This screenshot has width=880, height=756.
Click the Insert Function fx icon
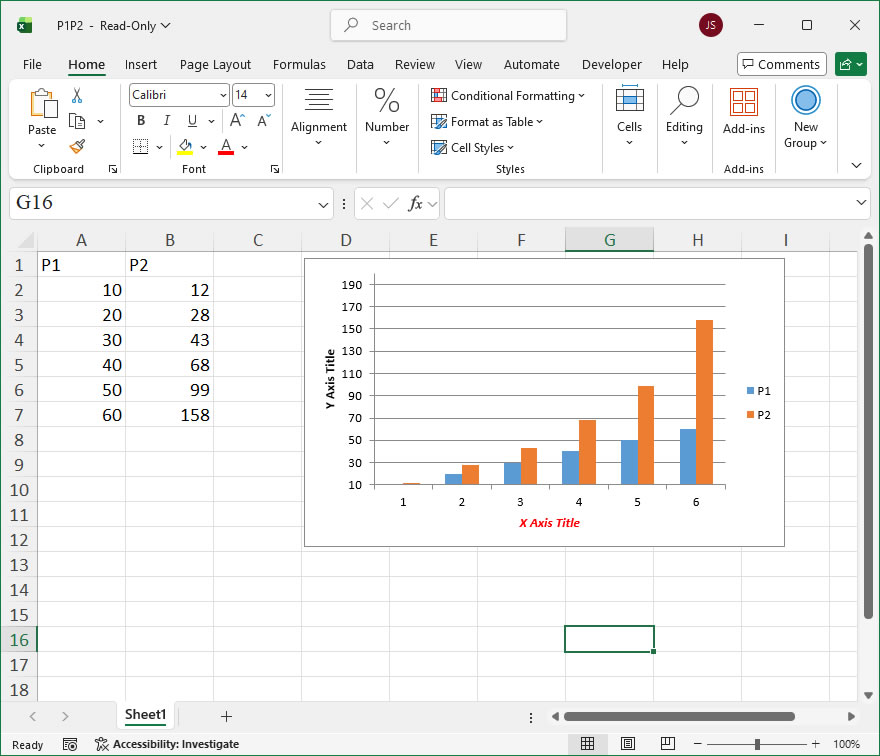tap(416, 203)
